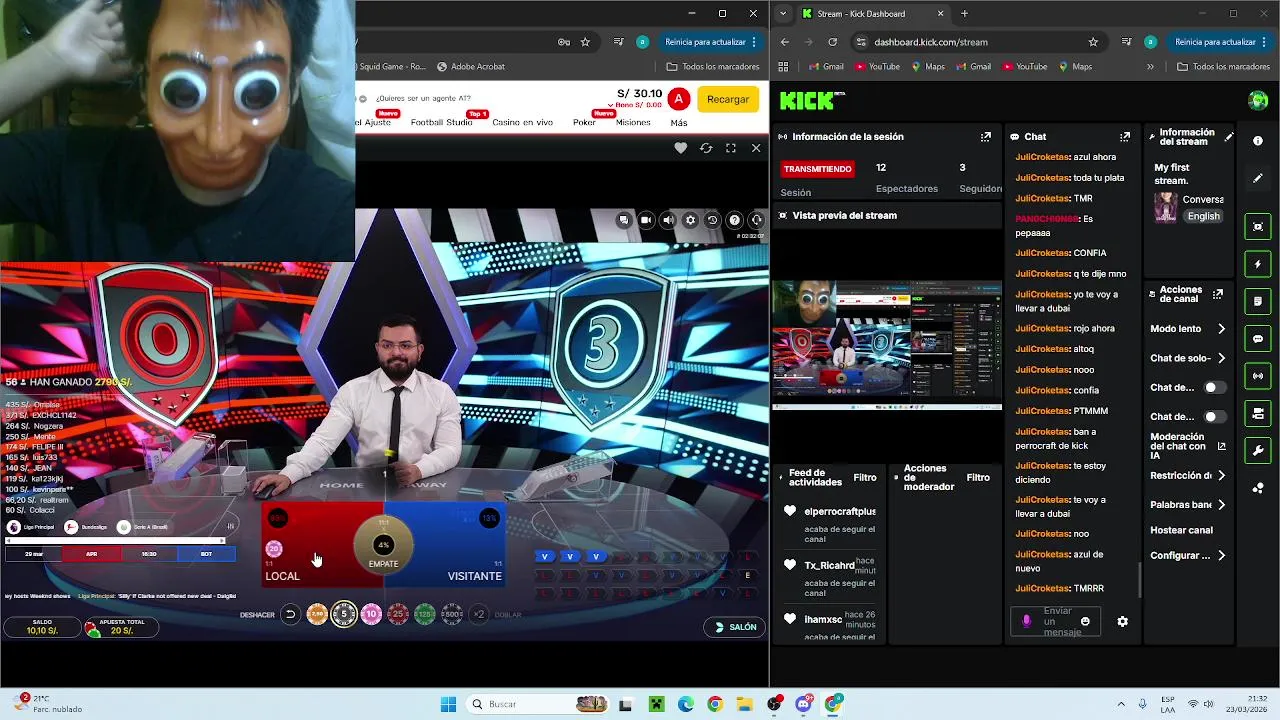
Task: Show hidden system tray icons
Action: 1120,704
